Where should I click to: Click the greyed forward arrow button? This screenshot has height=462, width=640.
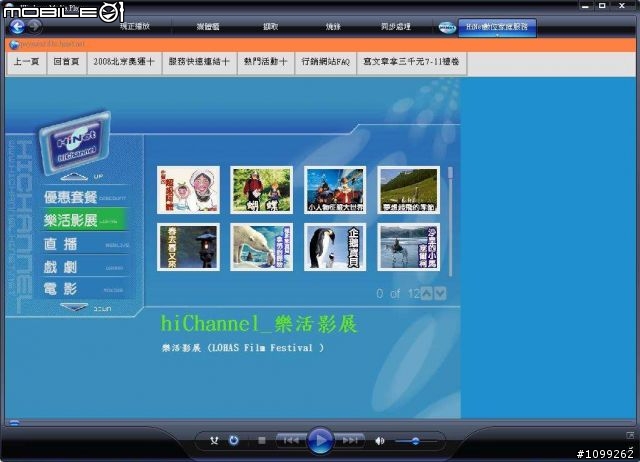click(34, 27)
